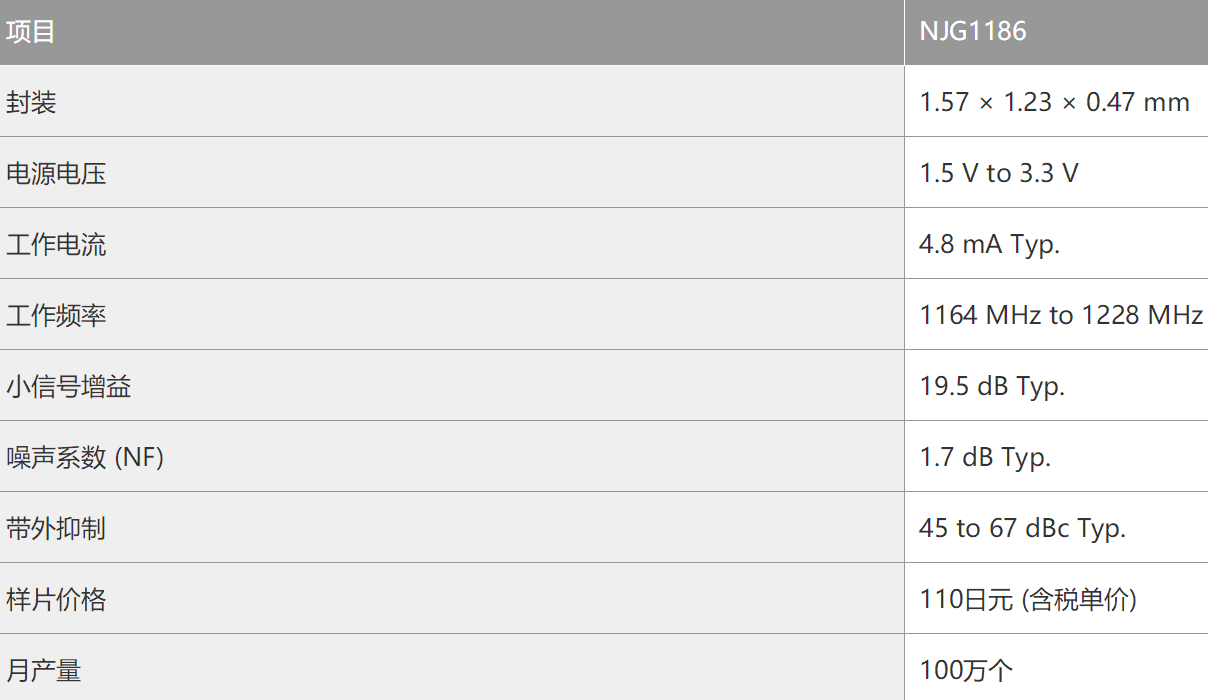This screenshot has height=700, width=1208.
Task: Select the 小信号增益 row label
Action: point(68,387)
